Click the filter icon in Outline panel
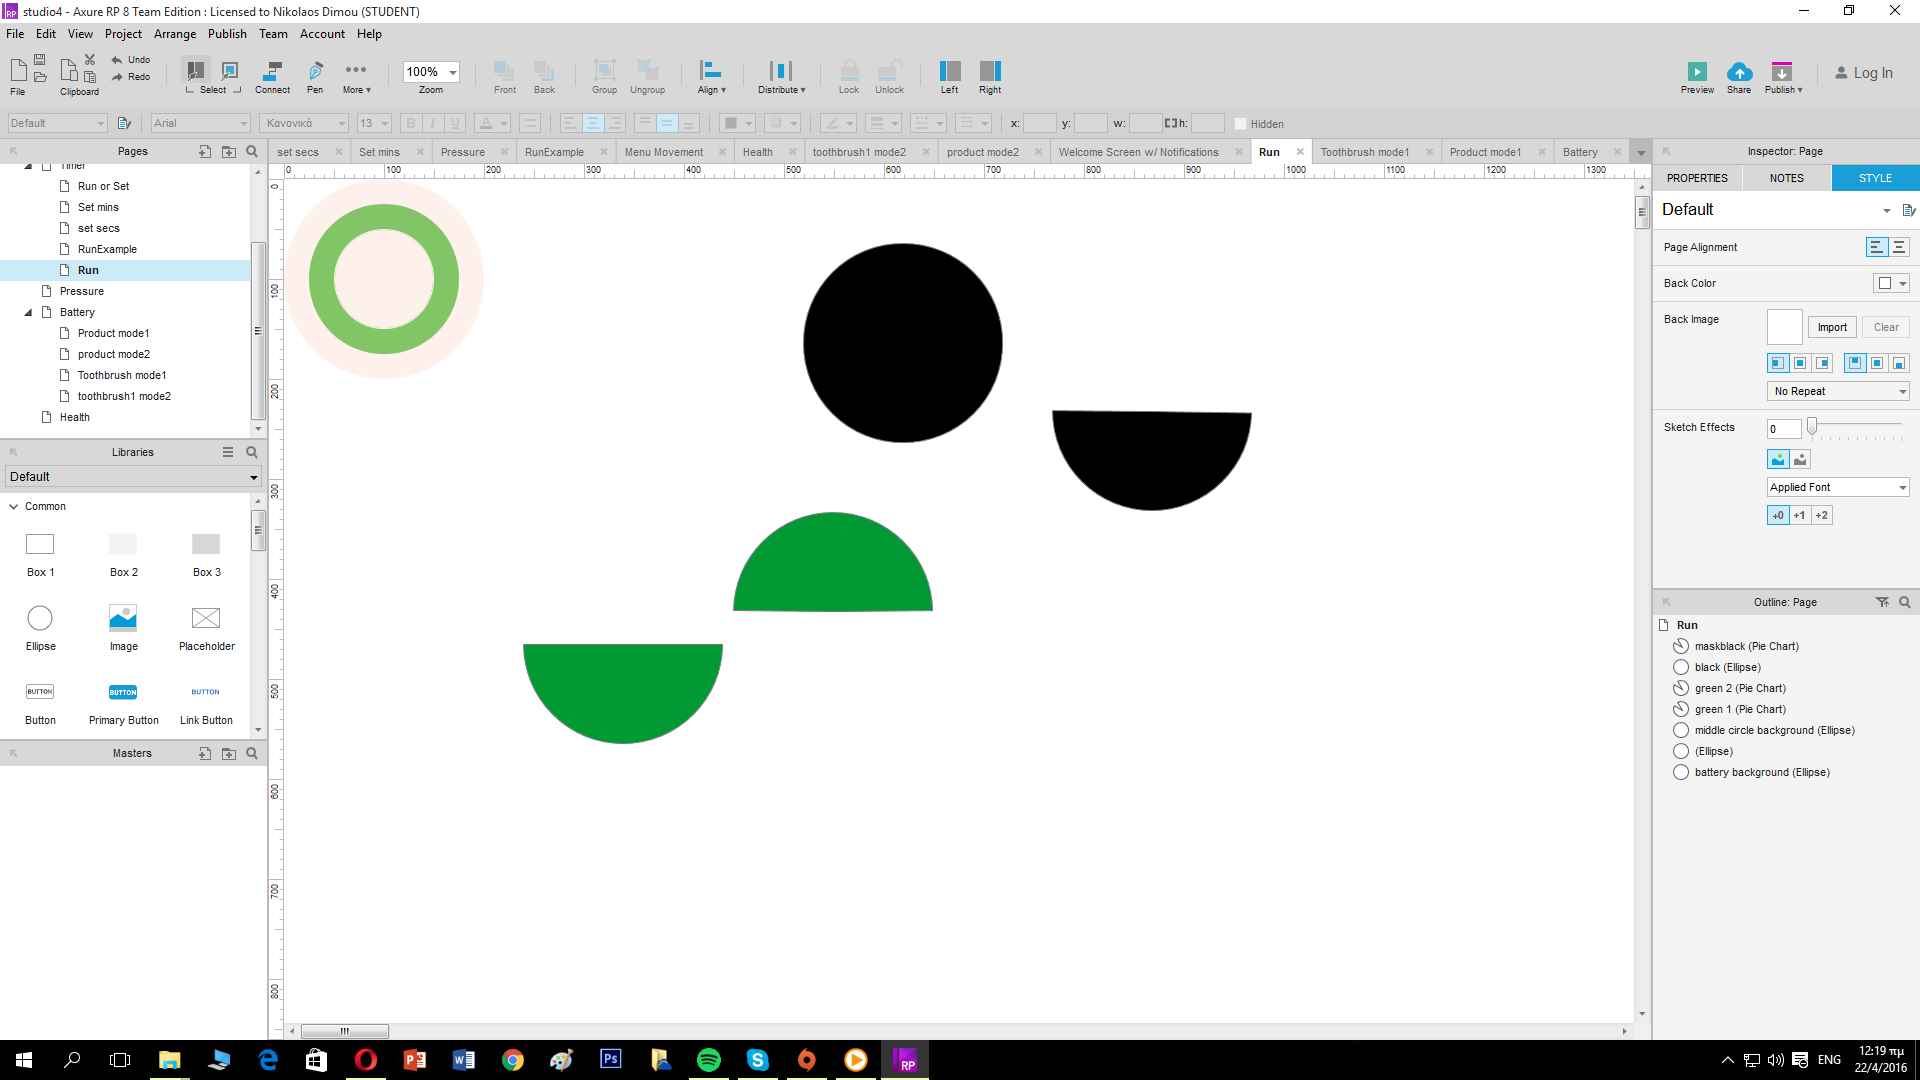The width and height of the screenshot is (1920, 1080). pos(1882,602)
